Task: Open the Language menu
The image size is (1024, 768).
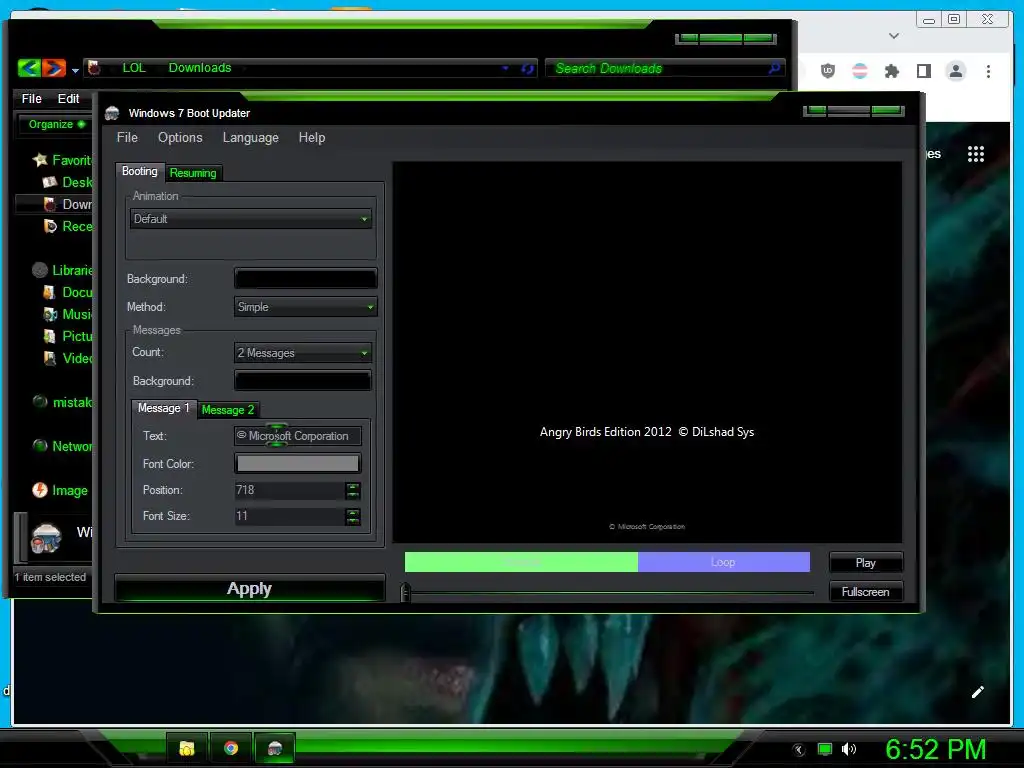Action: point(251,138)
